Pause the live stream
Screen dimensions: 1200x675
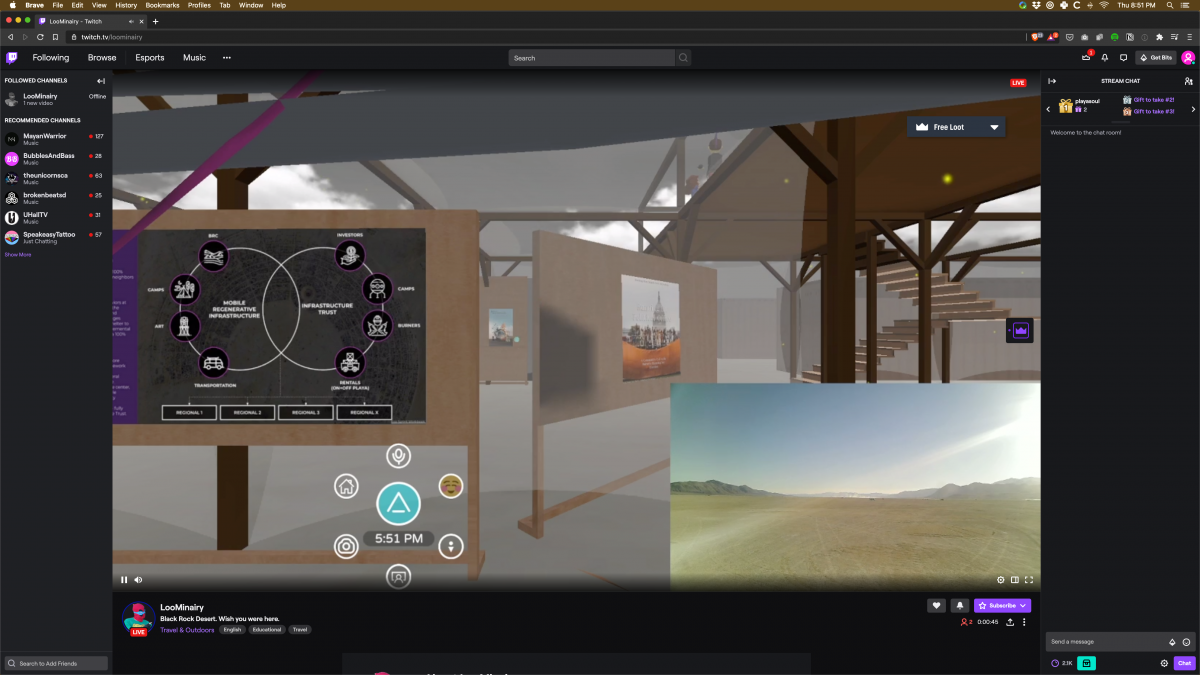pos(124,580)
